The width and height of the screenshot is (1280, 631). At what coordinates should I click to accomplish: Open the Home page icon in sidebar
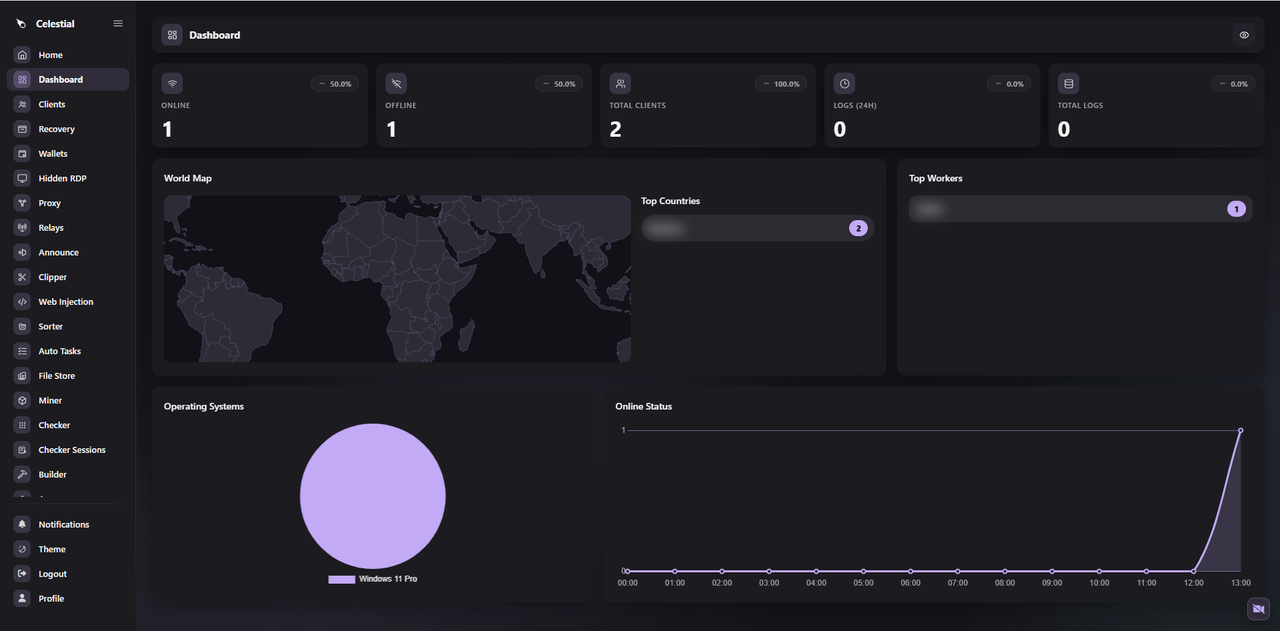(22, 55)
